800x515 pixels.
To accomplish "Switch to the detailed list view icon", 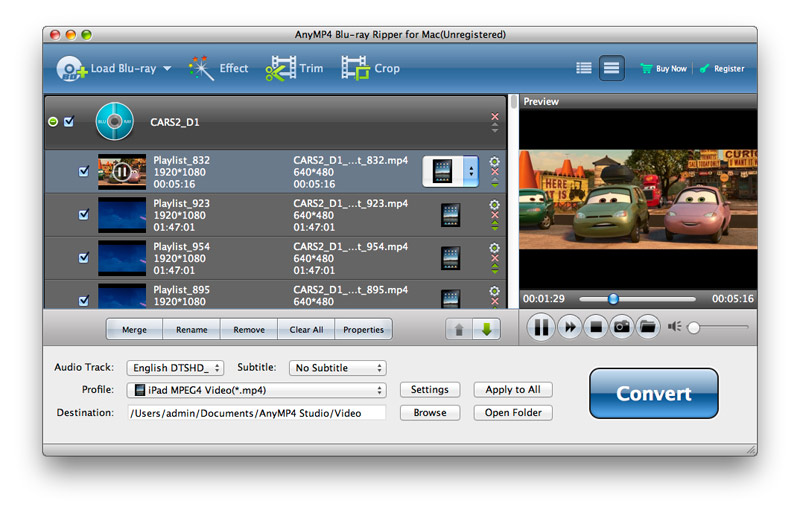I will pyautogui.click(x=584, y=68).
